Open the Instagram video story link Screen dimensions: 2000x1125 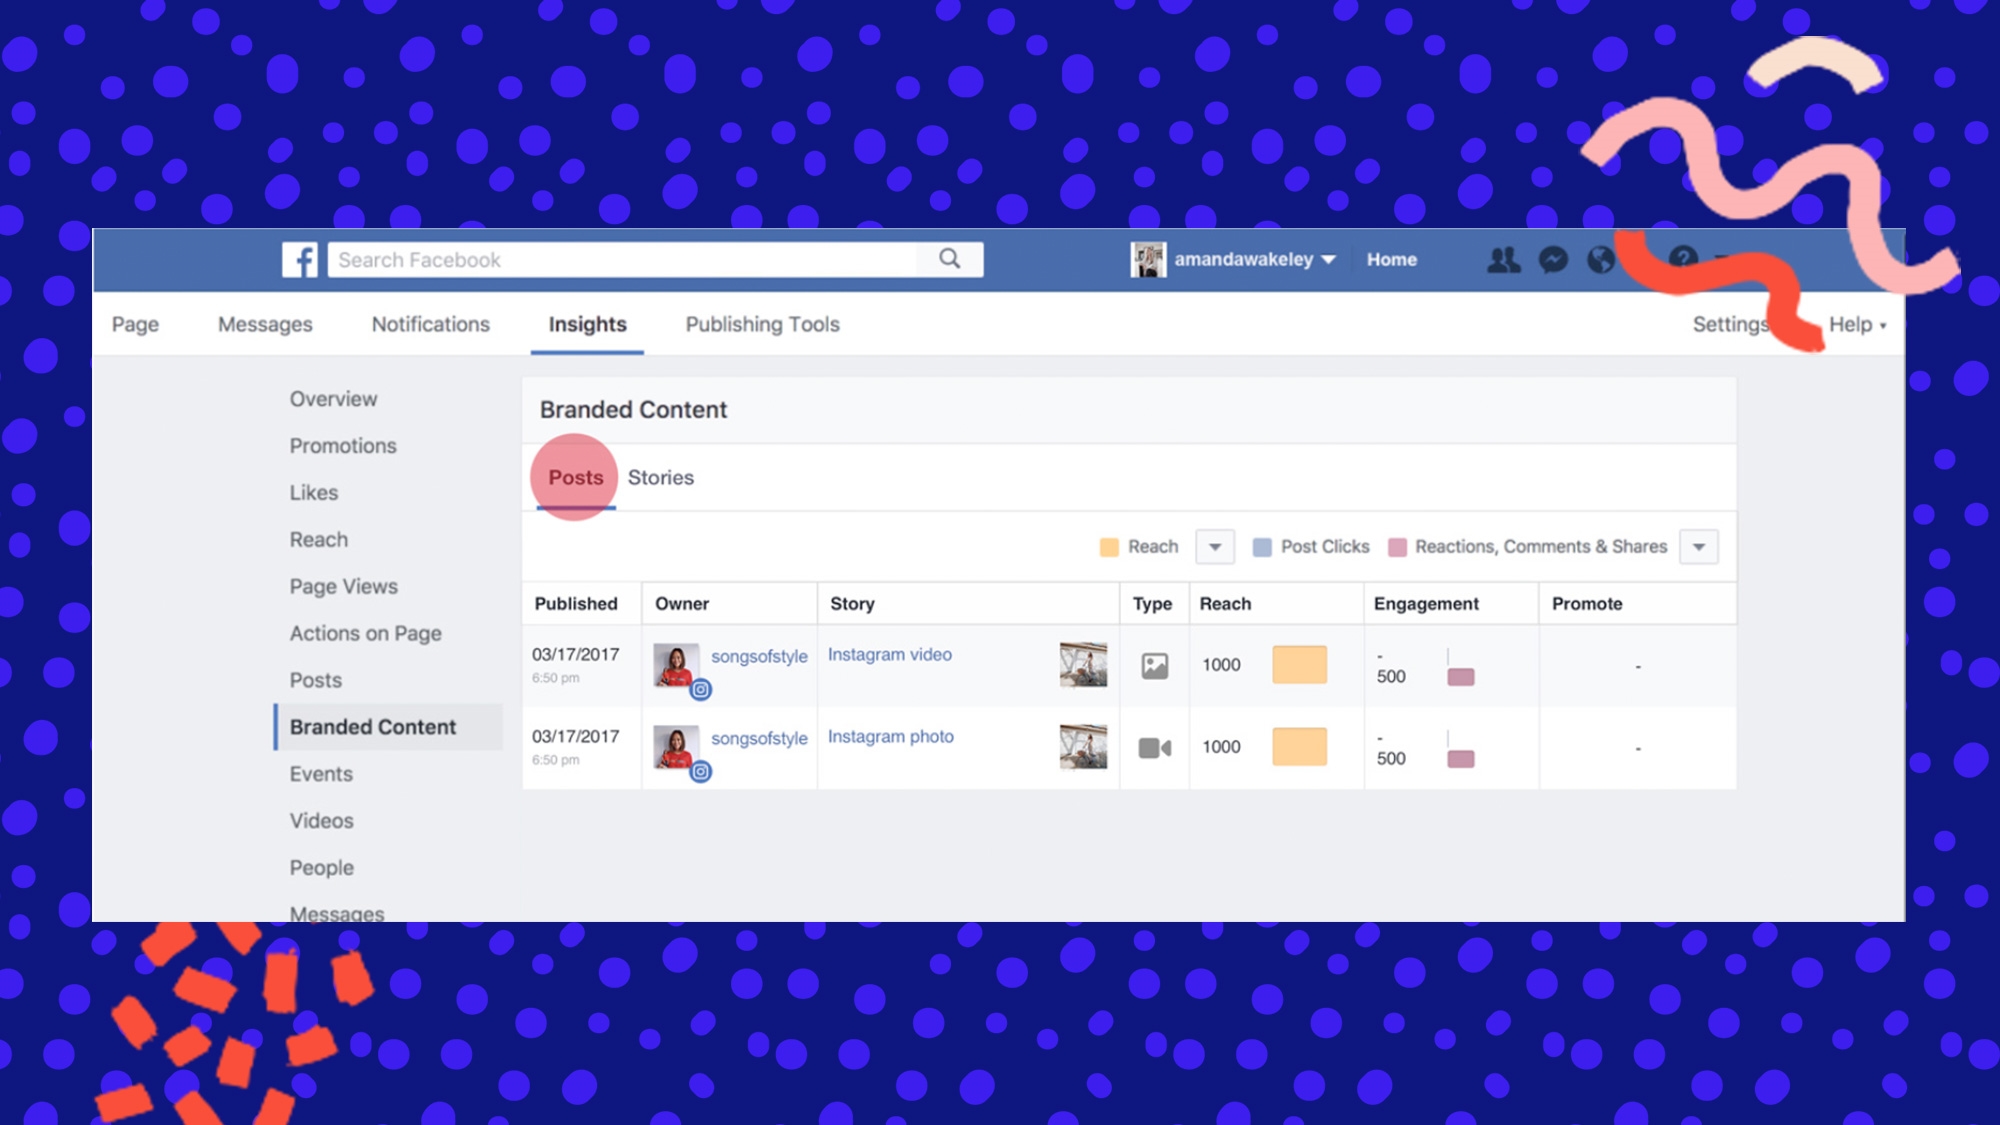[x=889, y=655]
